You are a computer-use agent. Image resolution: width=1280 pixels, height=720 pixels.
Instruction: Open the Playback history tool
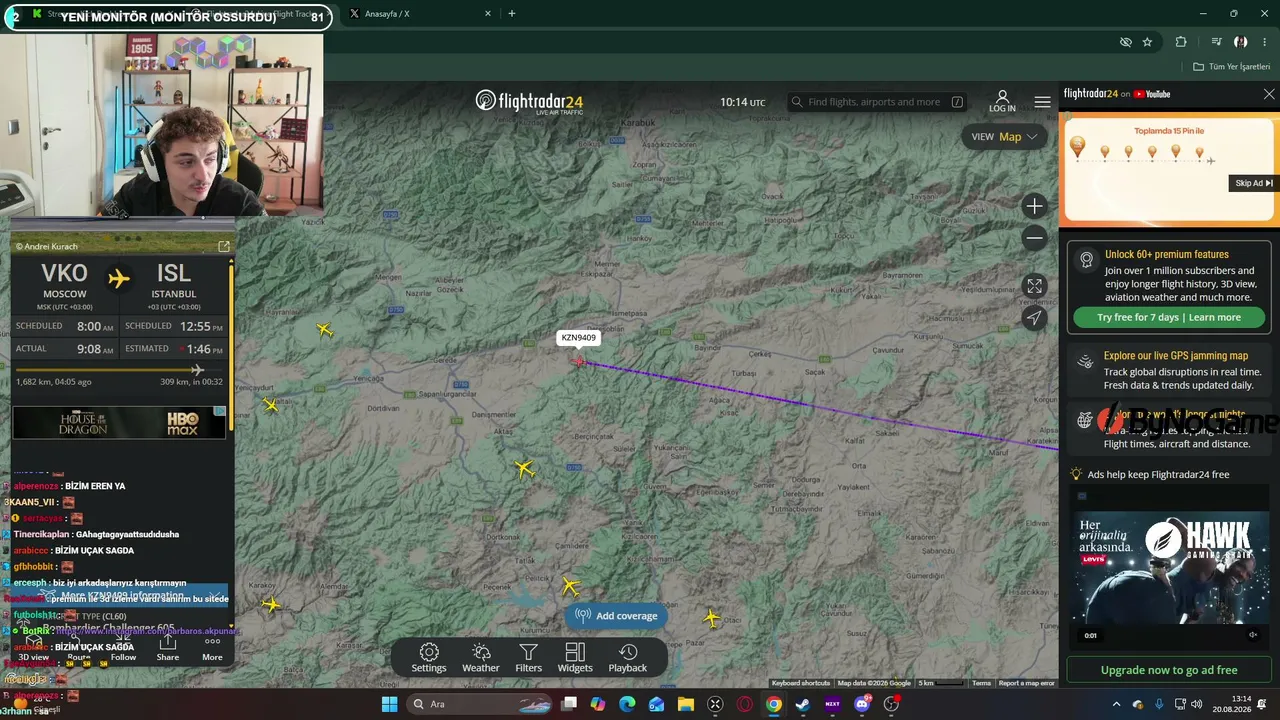point(628,658)
